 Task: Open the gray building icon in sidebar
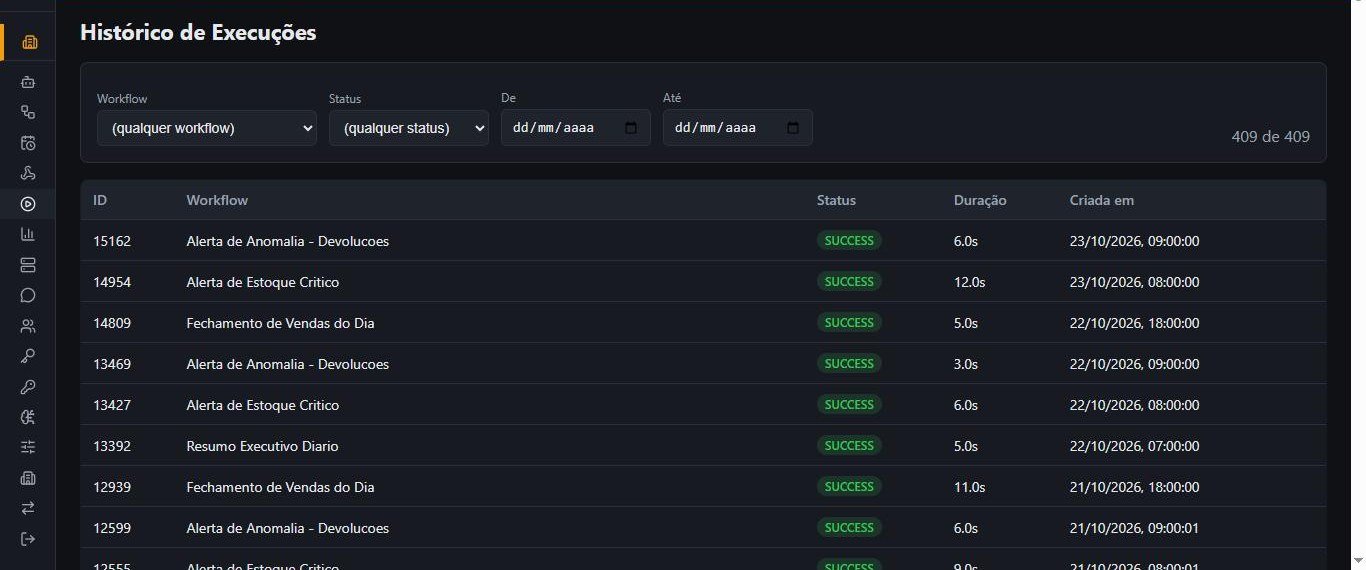pos(28,478)
